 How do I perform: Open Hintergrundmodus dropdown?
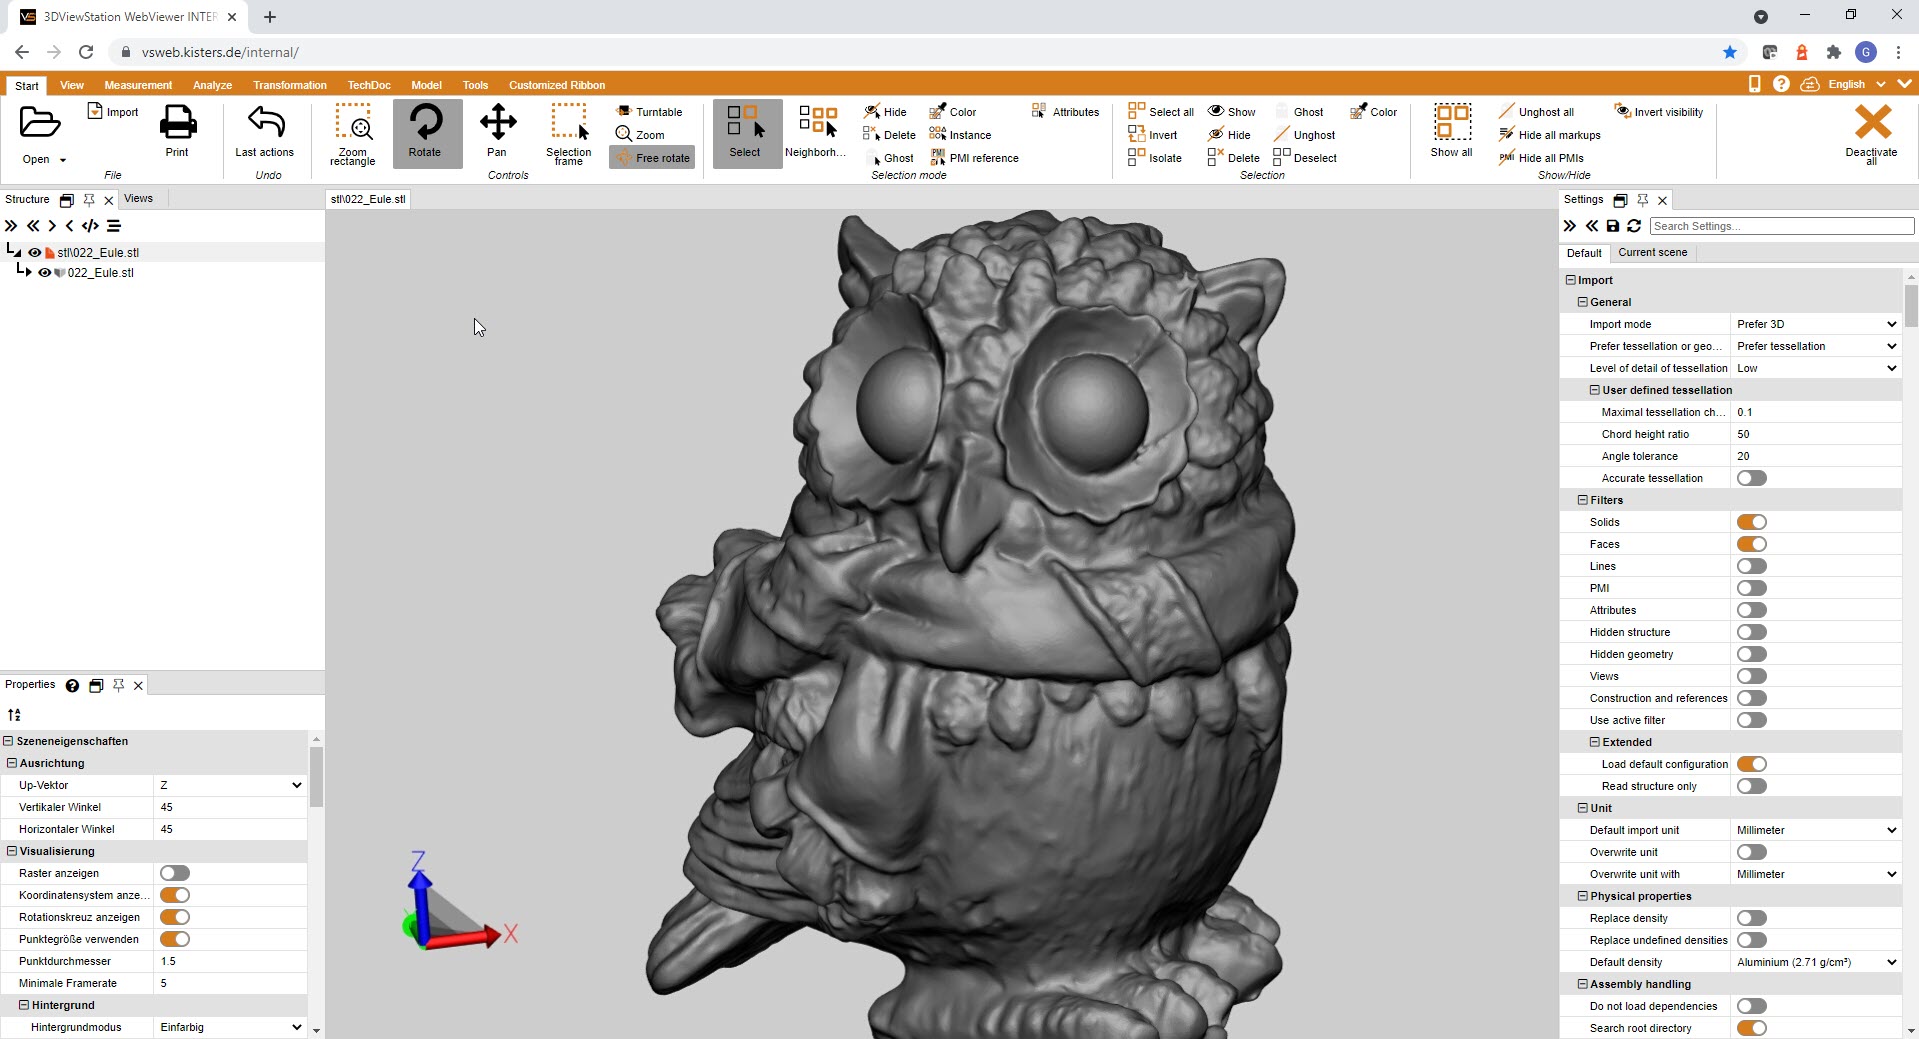(x=230, y=1027)
